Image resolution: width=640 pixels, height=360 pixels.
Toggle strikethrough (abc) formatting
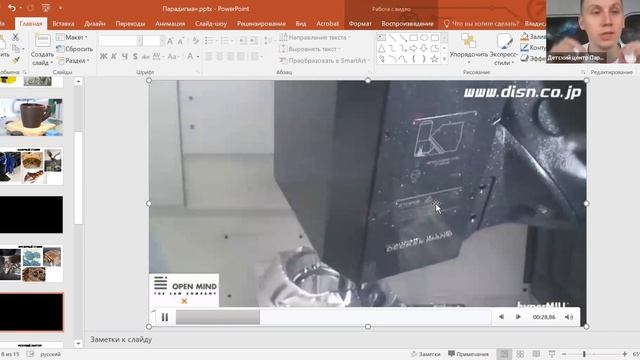146,57
